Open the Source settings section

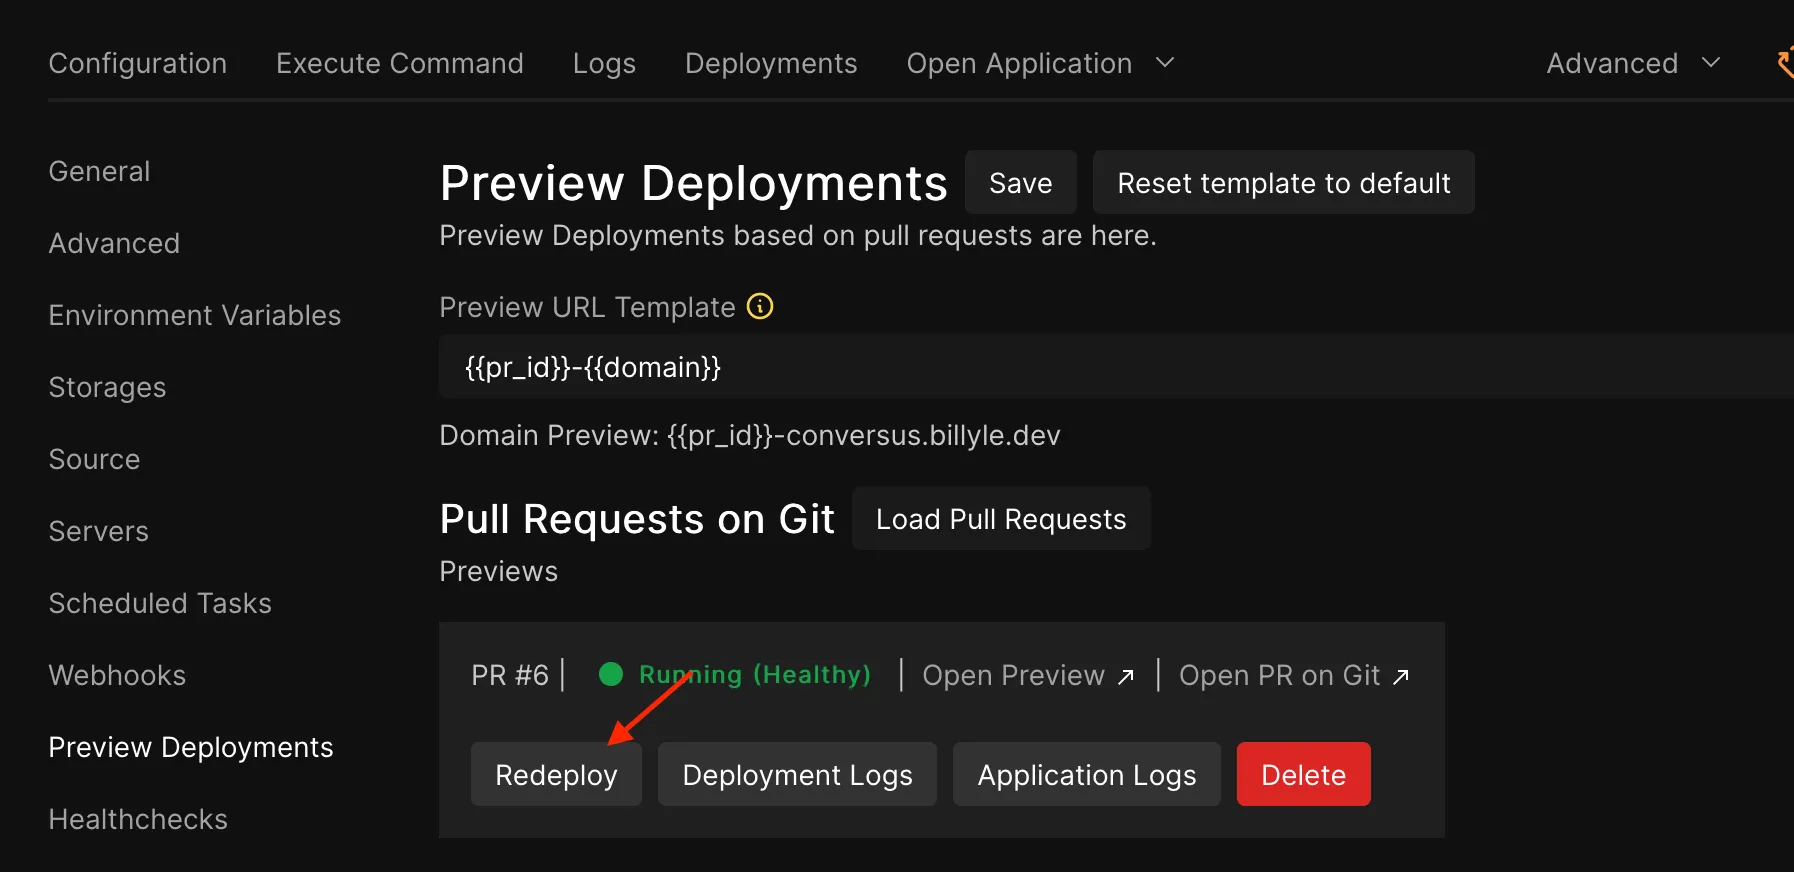(94, 459)
